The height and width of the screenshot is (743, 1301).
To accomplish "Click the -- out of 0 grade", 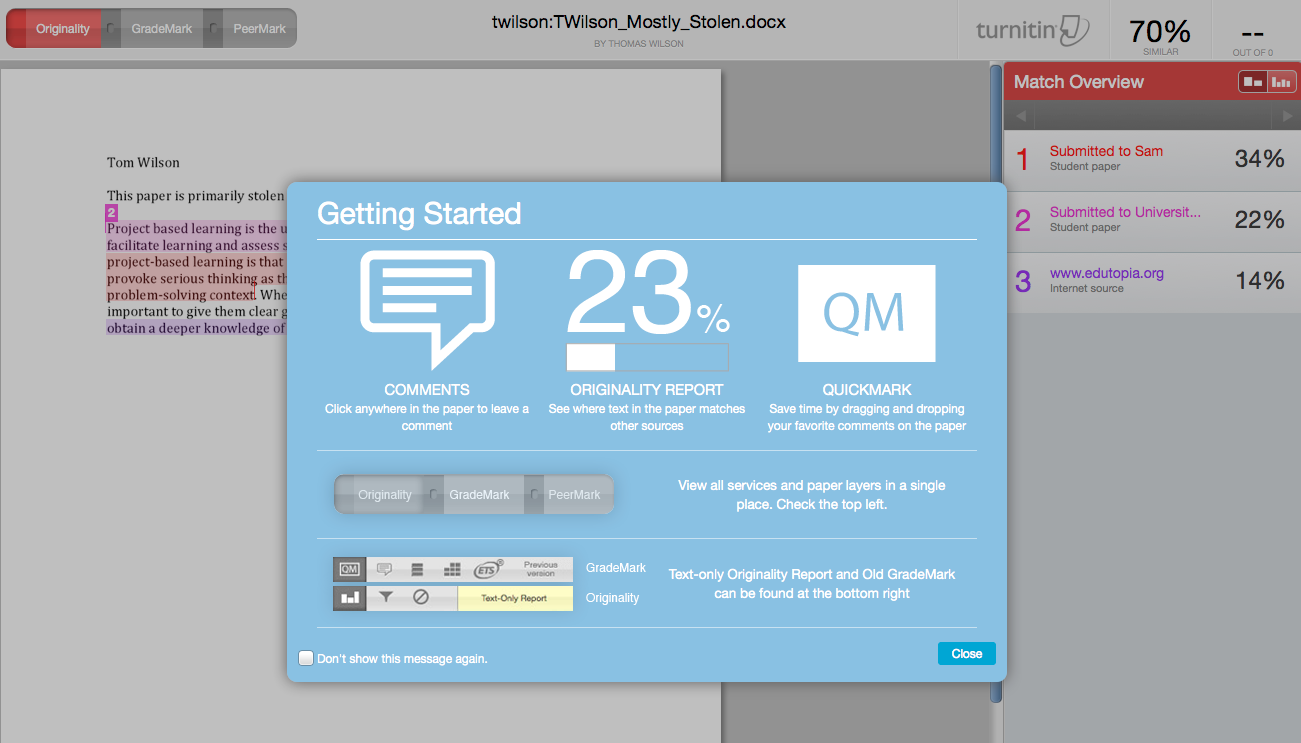I will coord(1252,34).
